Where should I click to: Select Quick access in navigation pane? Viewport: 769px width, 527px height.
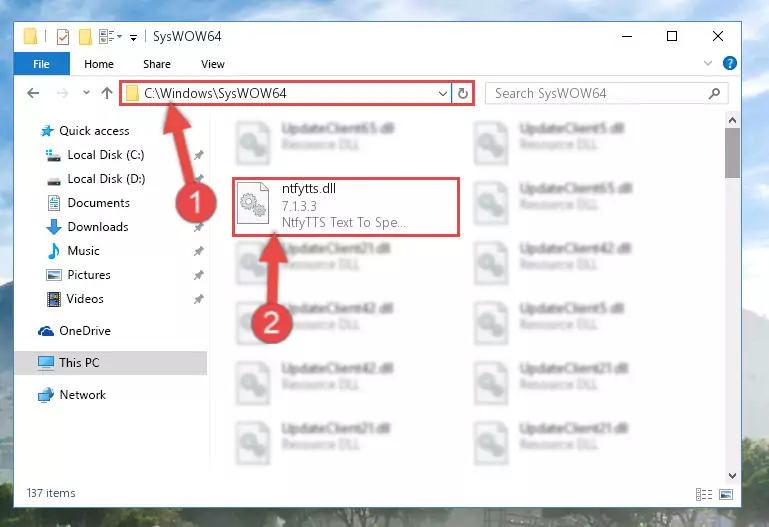click(94, 131)
